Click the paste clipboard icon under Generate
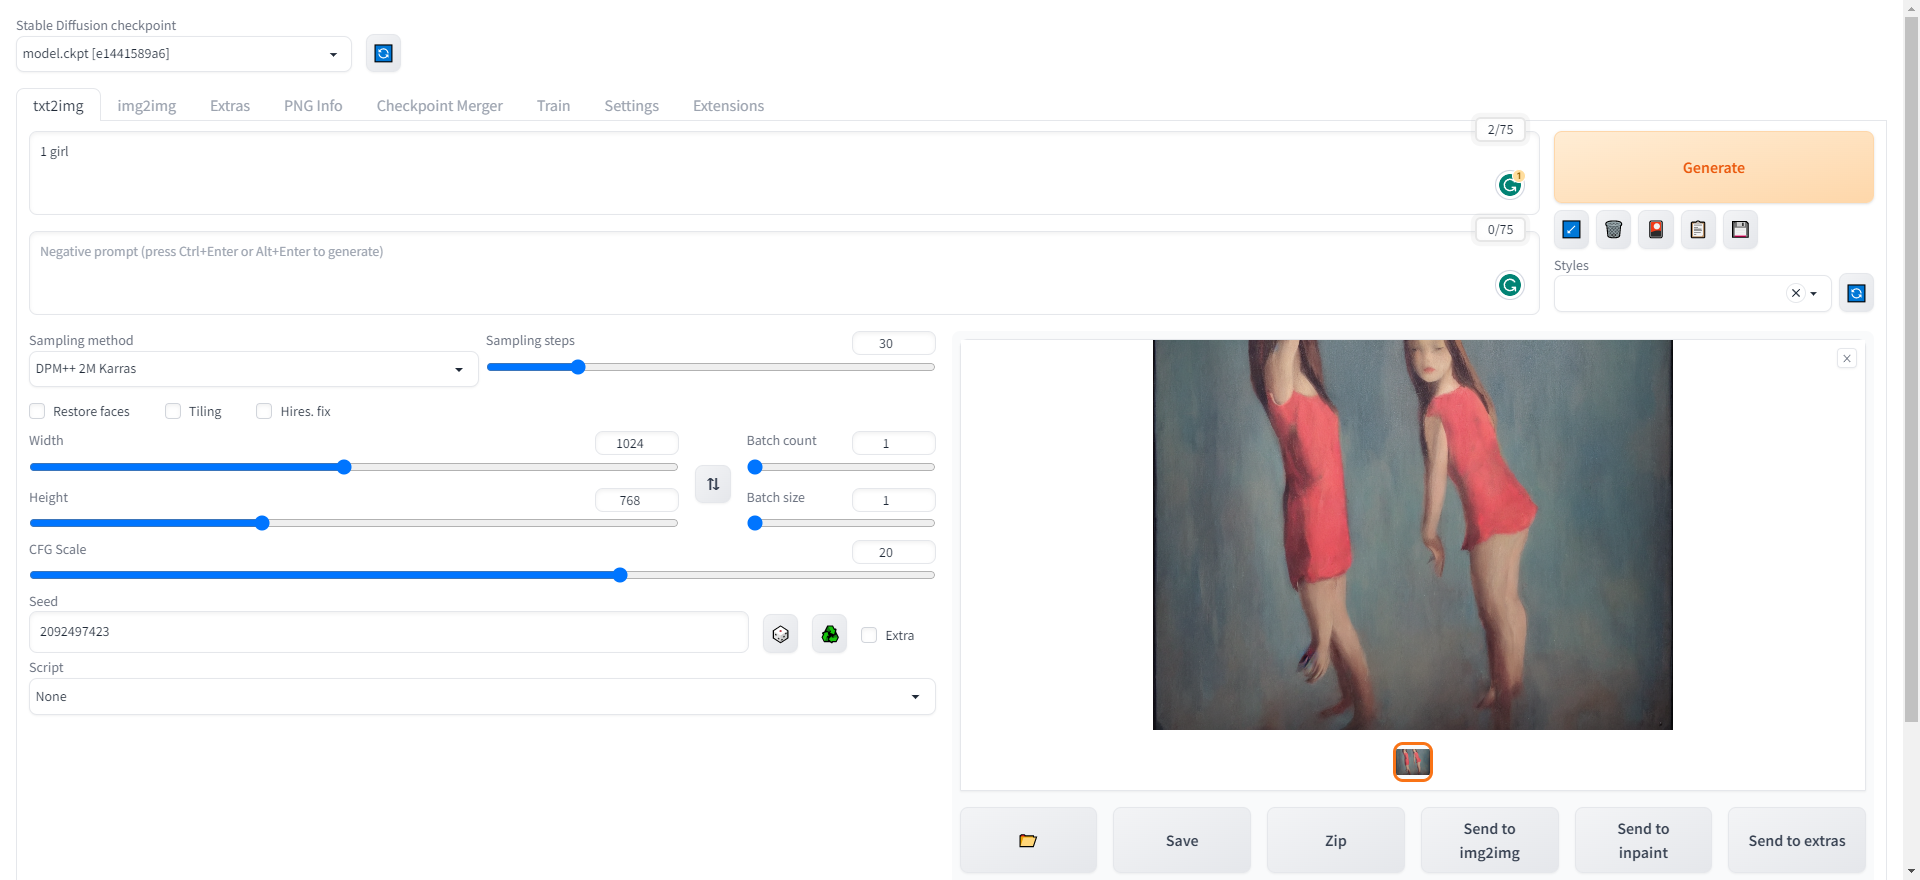Viewport: 1920px width, 880px height. (1698, 230)
